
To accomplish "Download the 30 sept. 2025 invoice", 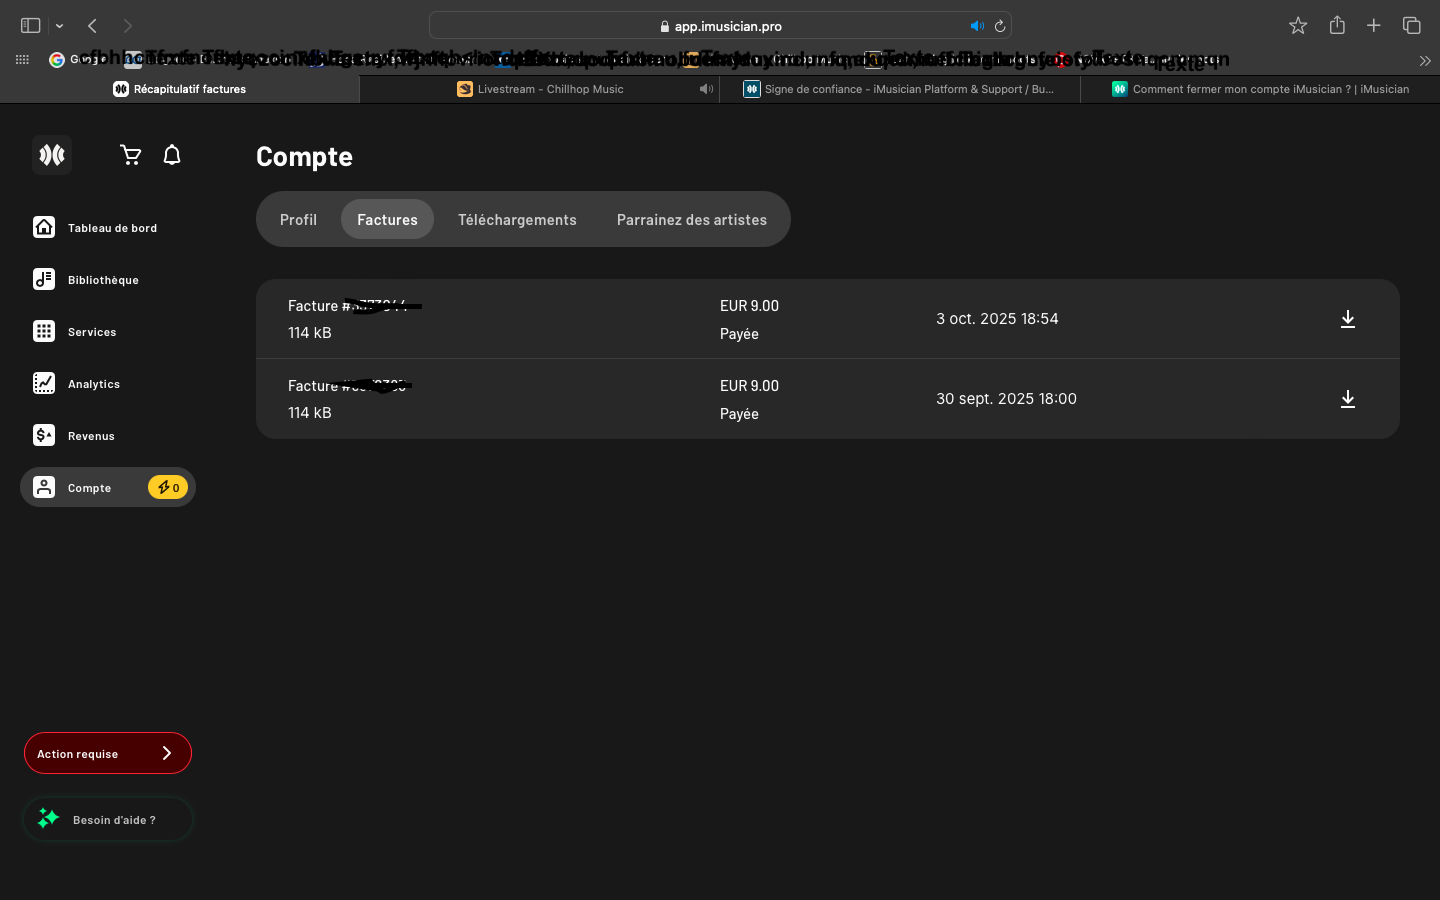I will [1347, 399].
